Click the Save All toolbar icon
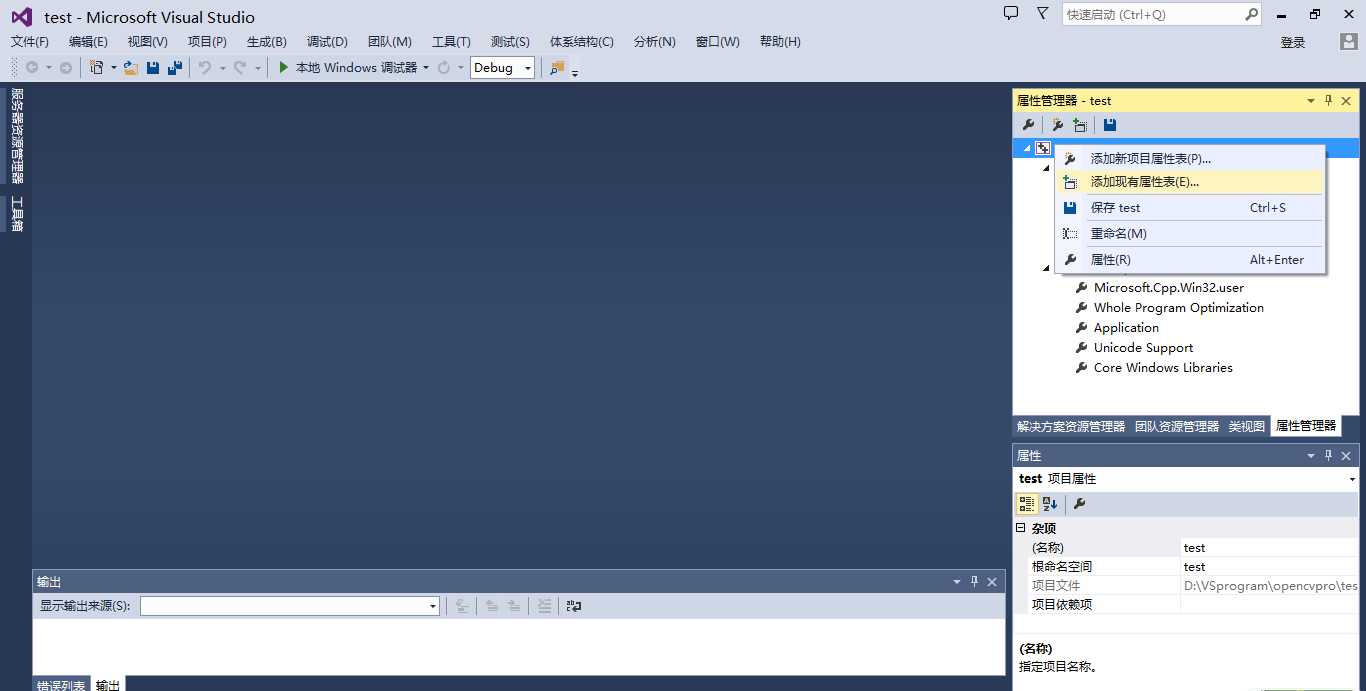Screen dimensions: 1366x691 click(175, 67)
